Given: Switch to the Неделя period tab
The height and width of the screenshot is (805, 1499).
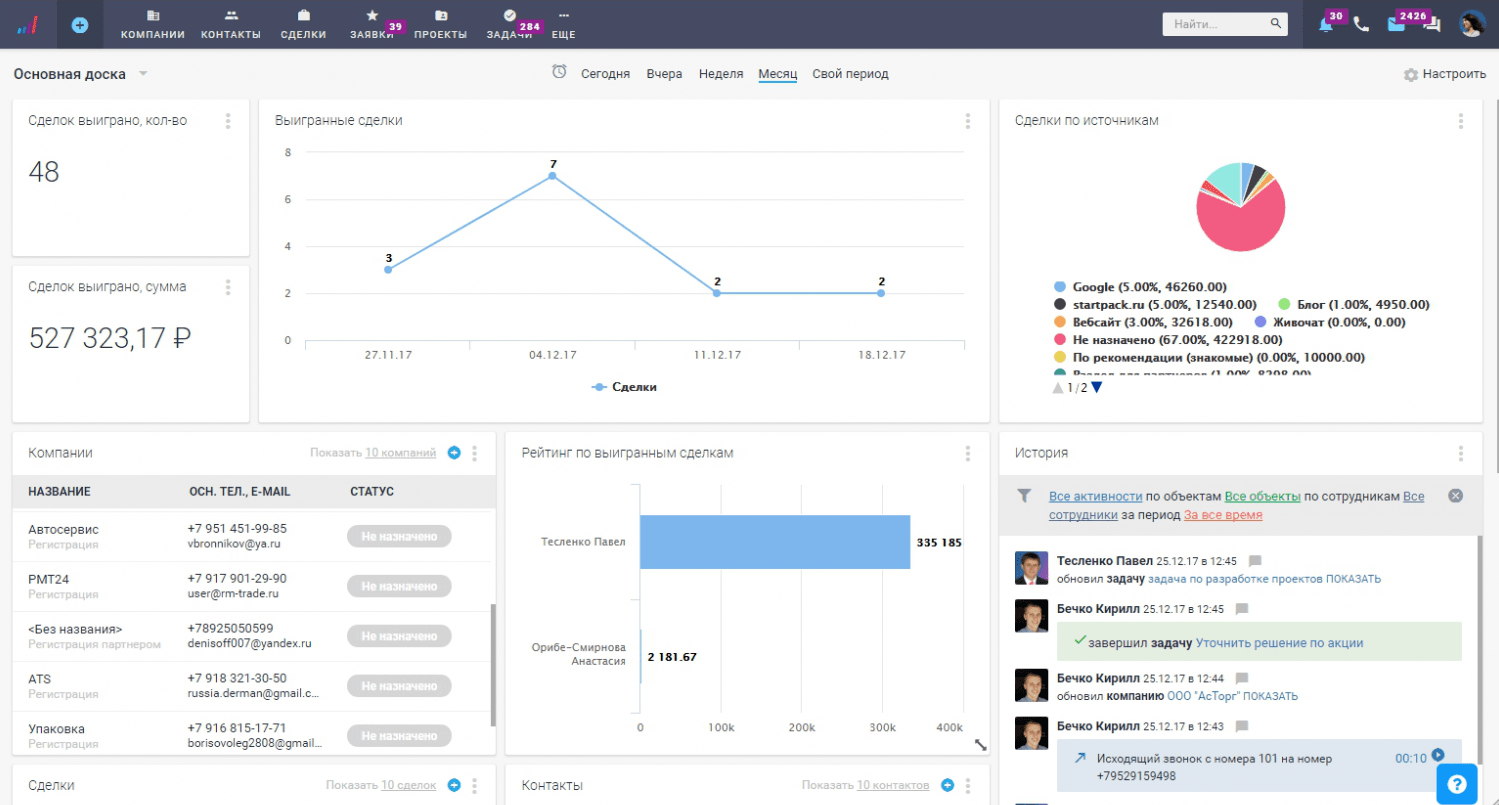Looking at the screenshot, I should [x=720, y=74].
